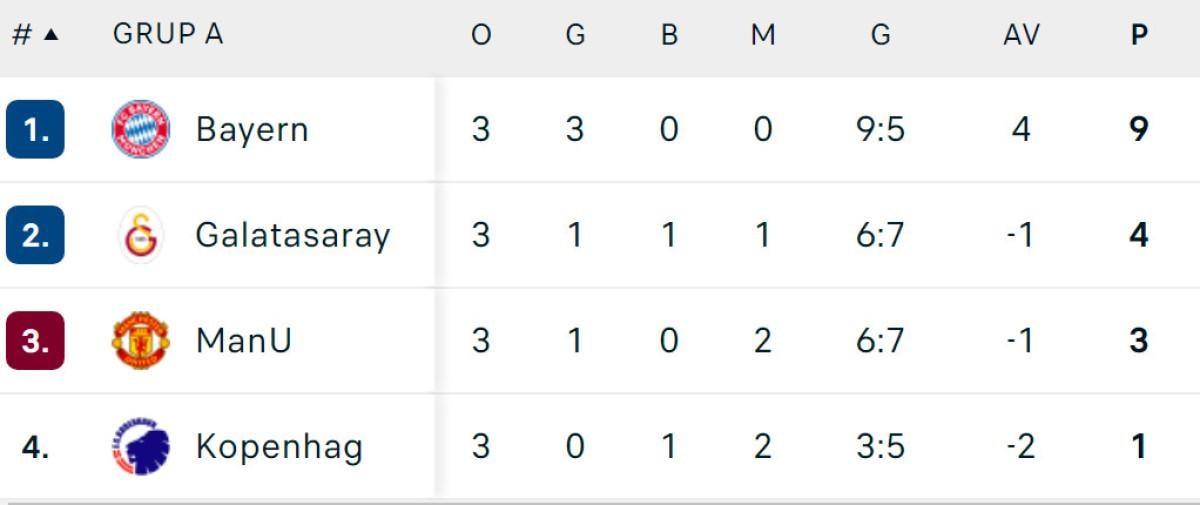Sort by the B draws column header
Viewport: 1200px width, 505px height.
pos(669,35)
